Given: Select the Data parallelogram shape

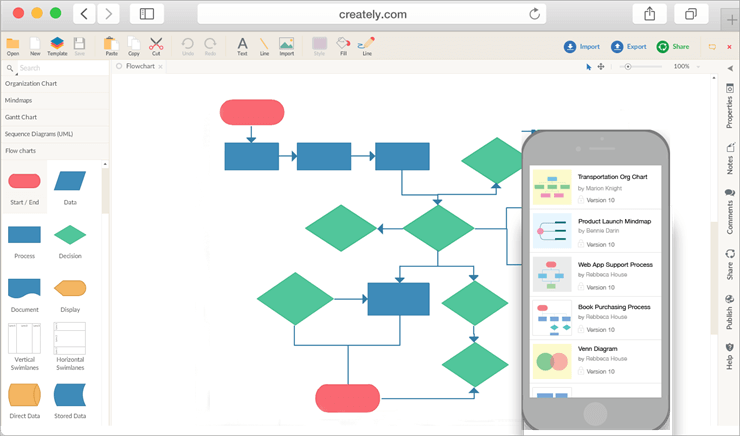Looking at the screenshot, I should 70,188.
